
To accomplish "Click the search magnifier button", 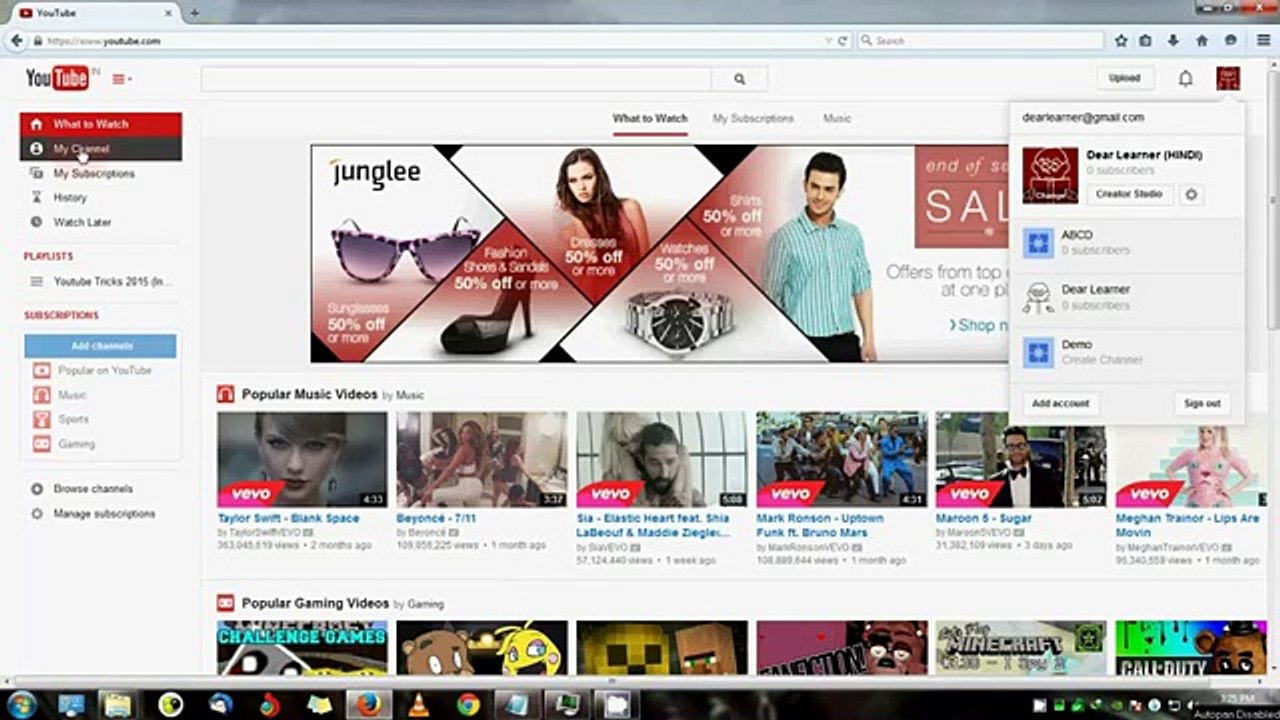I will tap(739, 79).
